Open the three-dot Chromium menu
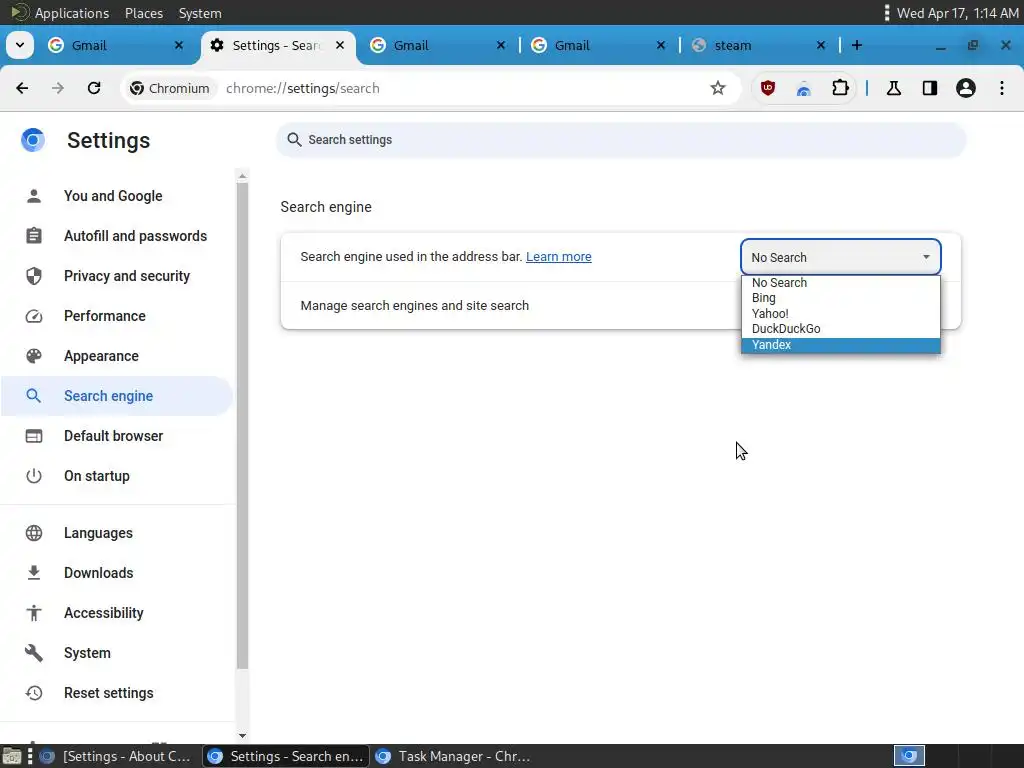 pos(1002,88)
